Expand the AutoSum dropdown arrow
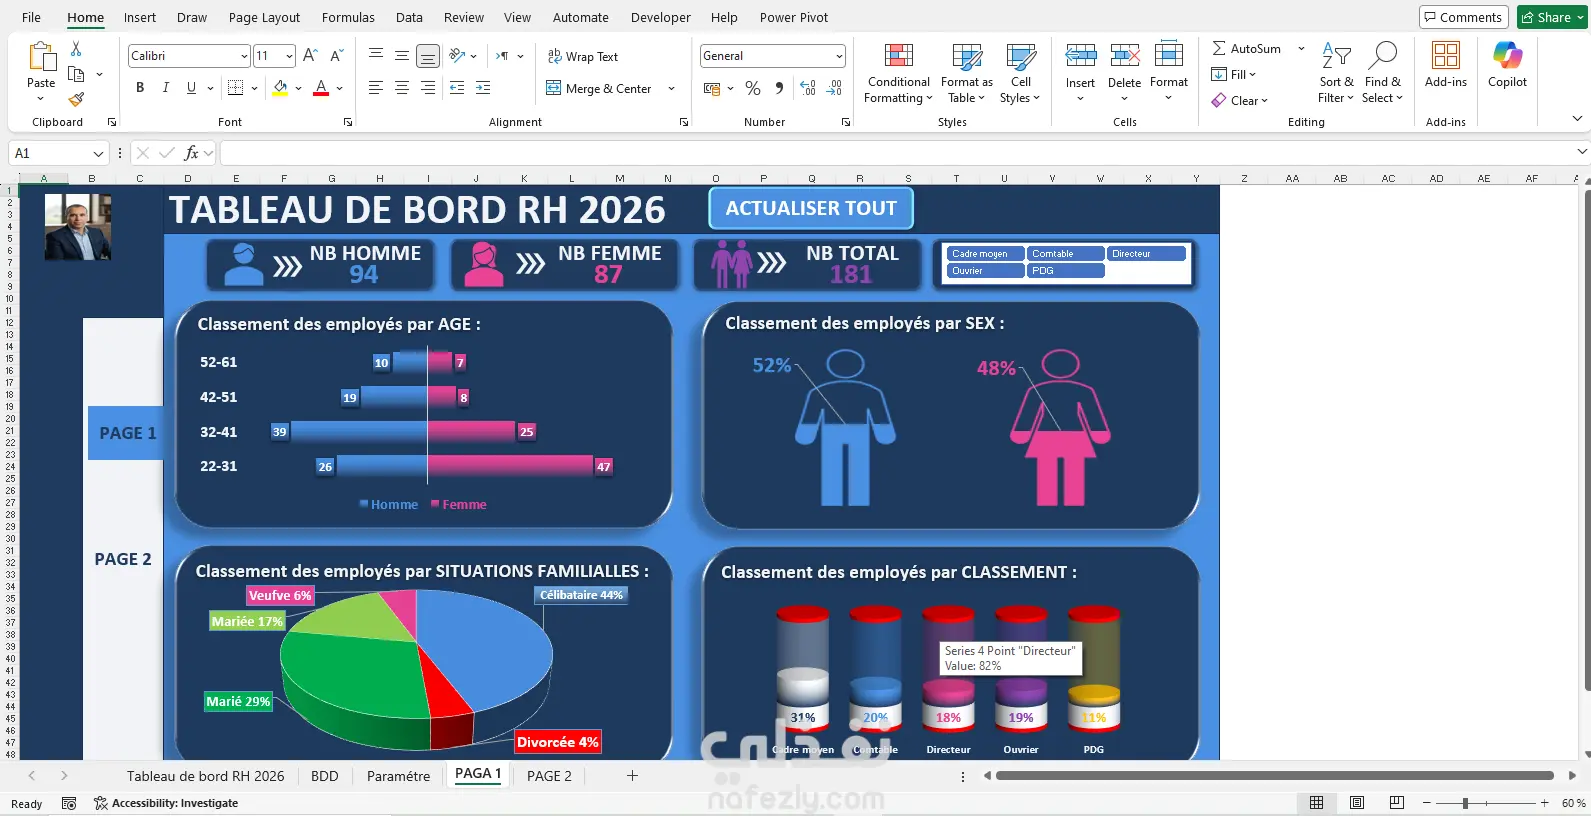Viewport: 1591px width, 816px height. (1301, 48)
